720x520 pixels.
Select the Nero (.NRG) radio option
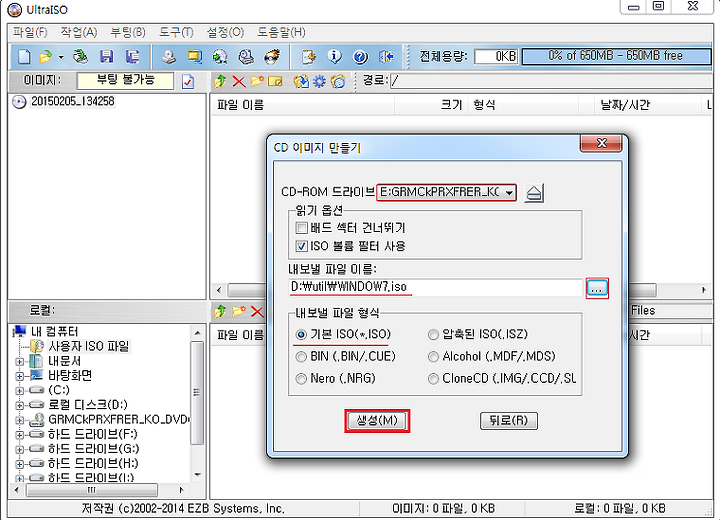(301, 379)
